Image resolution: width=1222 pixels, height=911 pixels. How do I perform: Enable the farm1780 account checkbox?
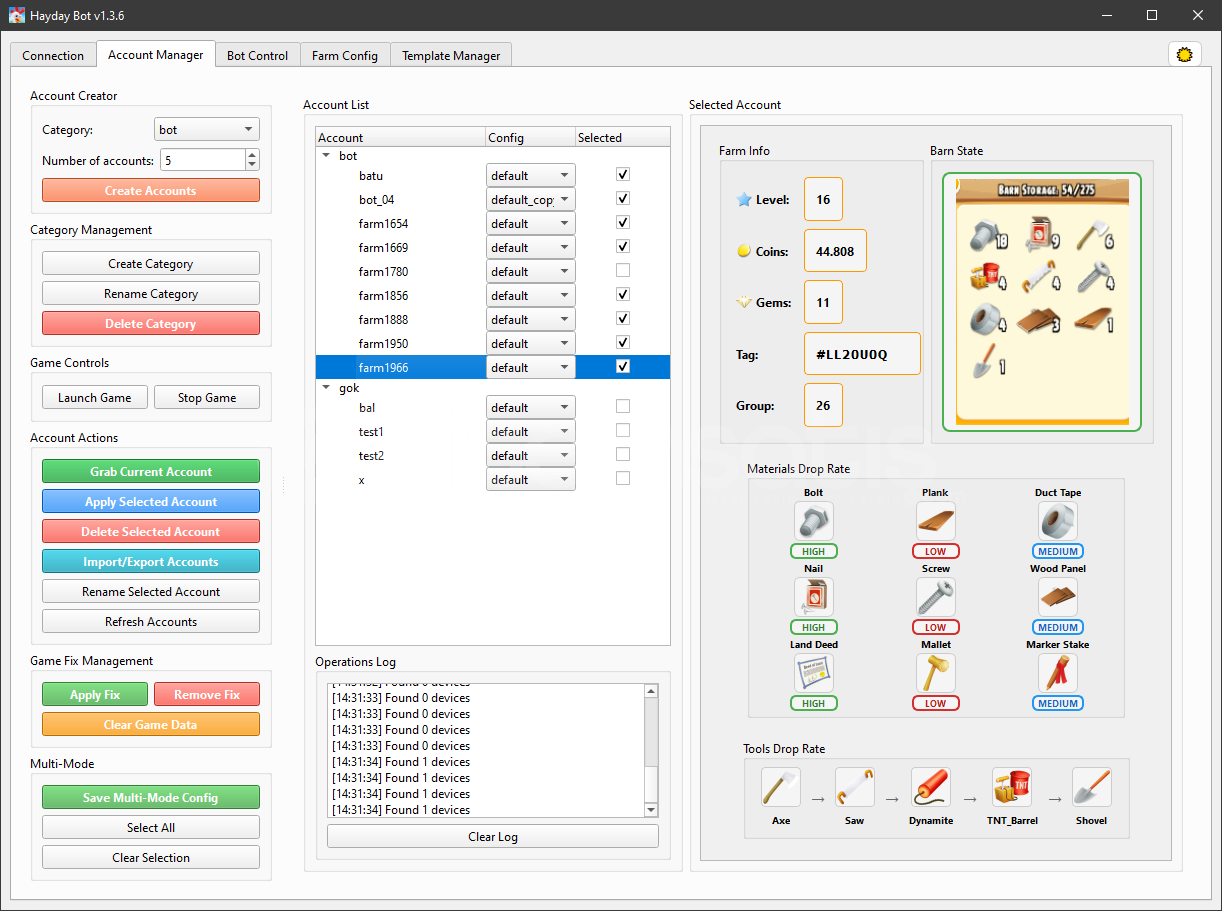[x=623, y=270]
